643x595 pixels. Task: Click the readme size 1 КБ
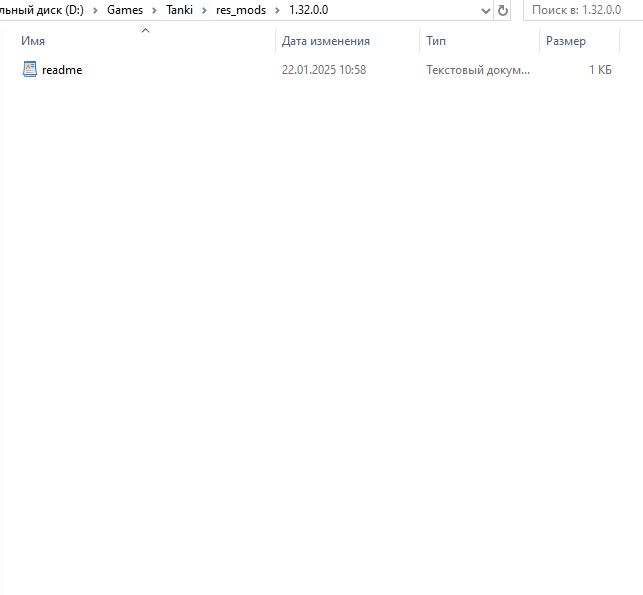pyautogui.click(x=600, y=70)
